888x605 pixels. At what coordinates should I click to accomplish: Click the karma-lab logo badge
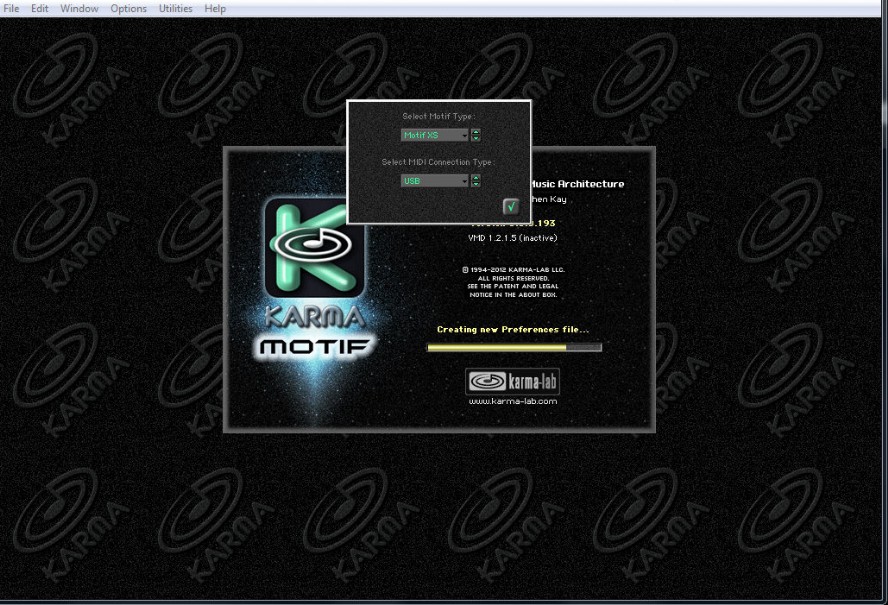coord(513,382)
